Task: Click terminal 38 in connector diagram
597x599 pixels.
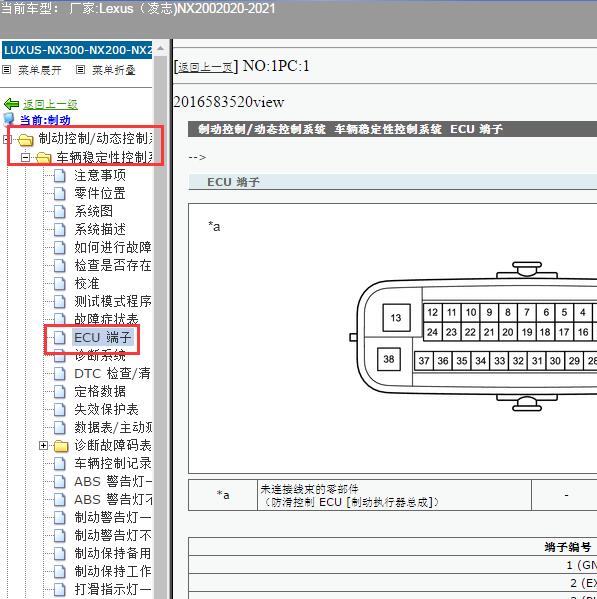Action: tap(389, 359)
